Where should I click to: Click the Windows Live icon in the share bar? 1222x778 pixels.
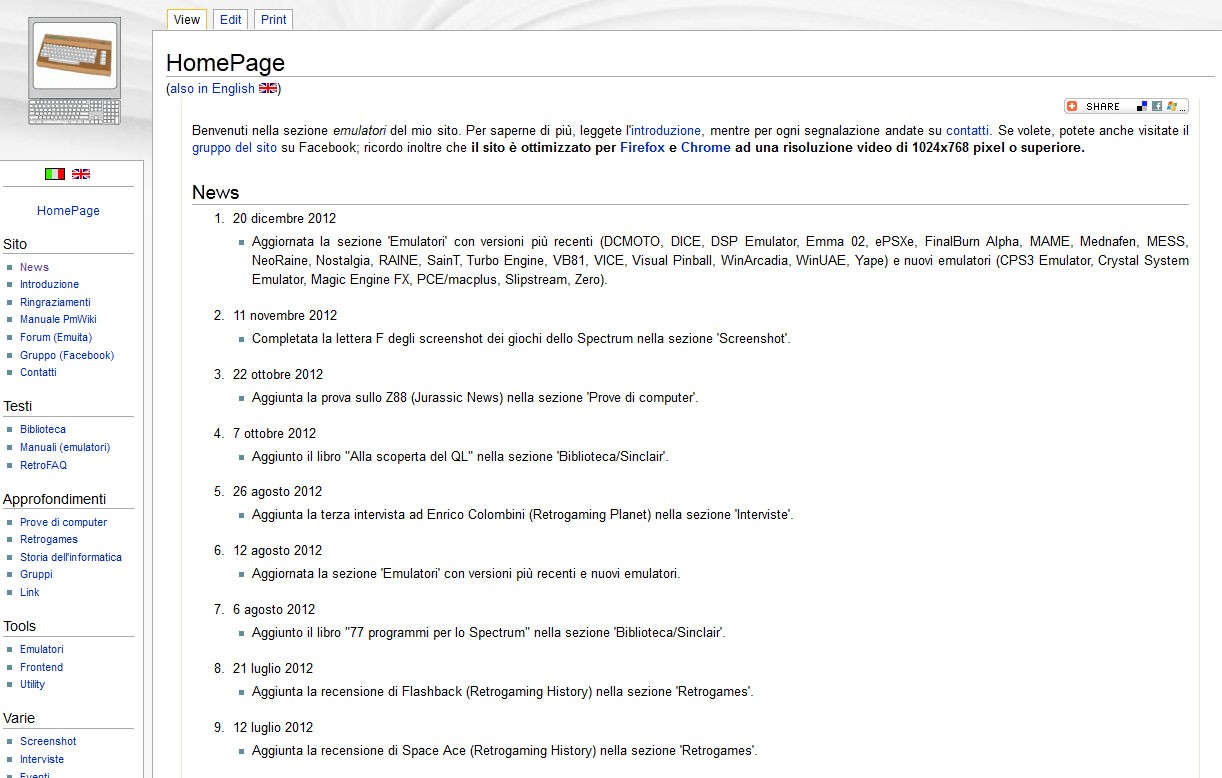1171,106
